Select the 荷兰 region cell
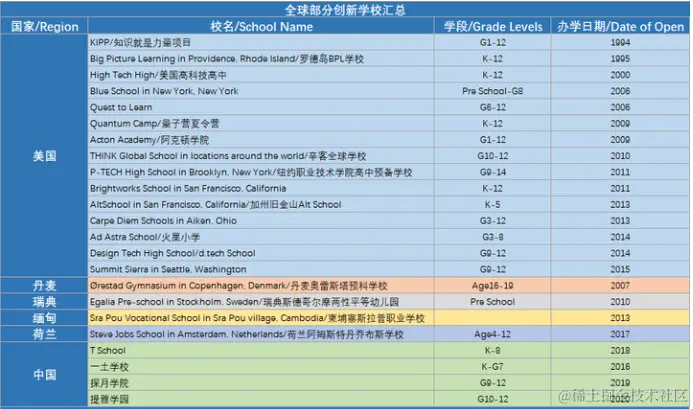Viewport: 693px width, 409px height. coord(45,334)
